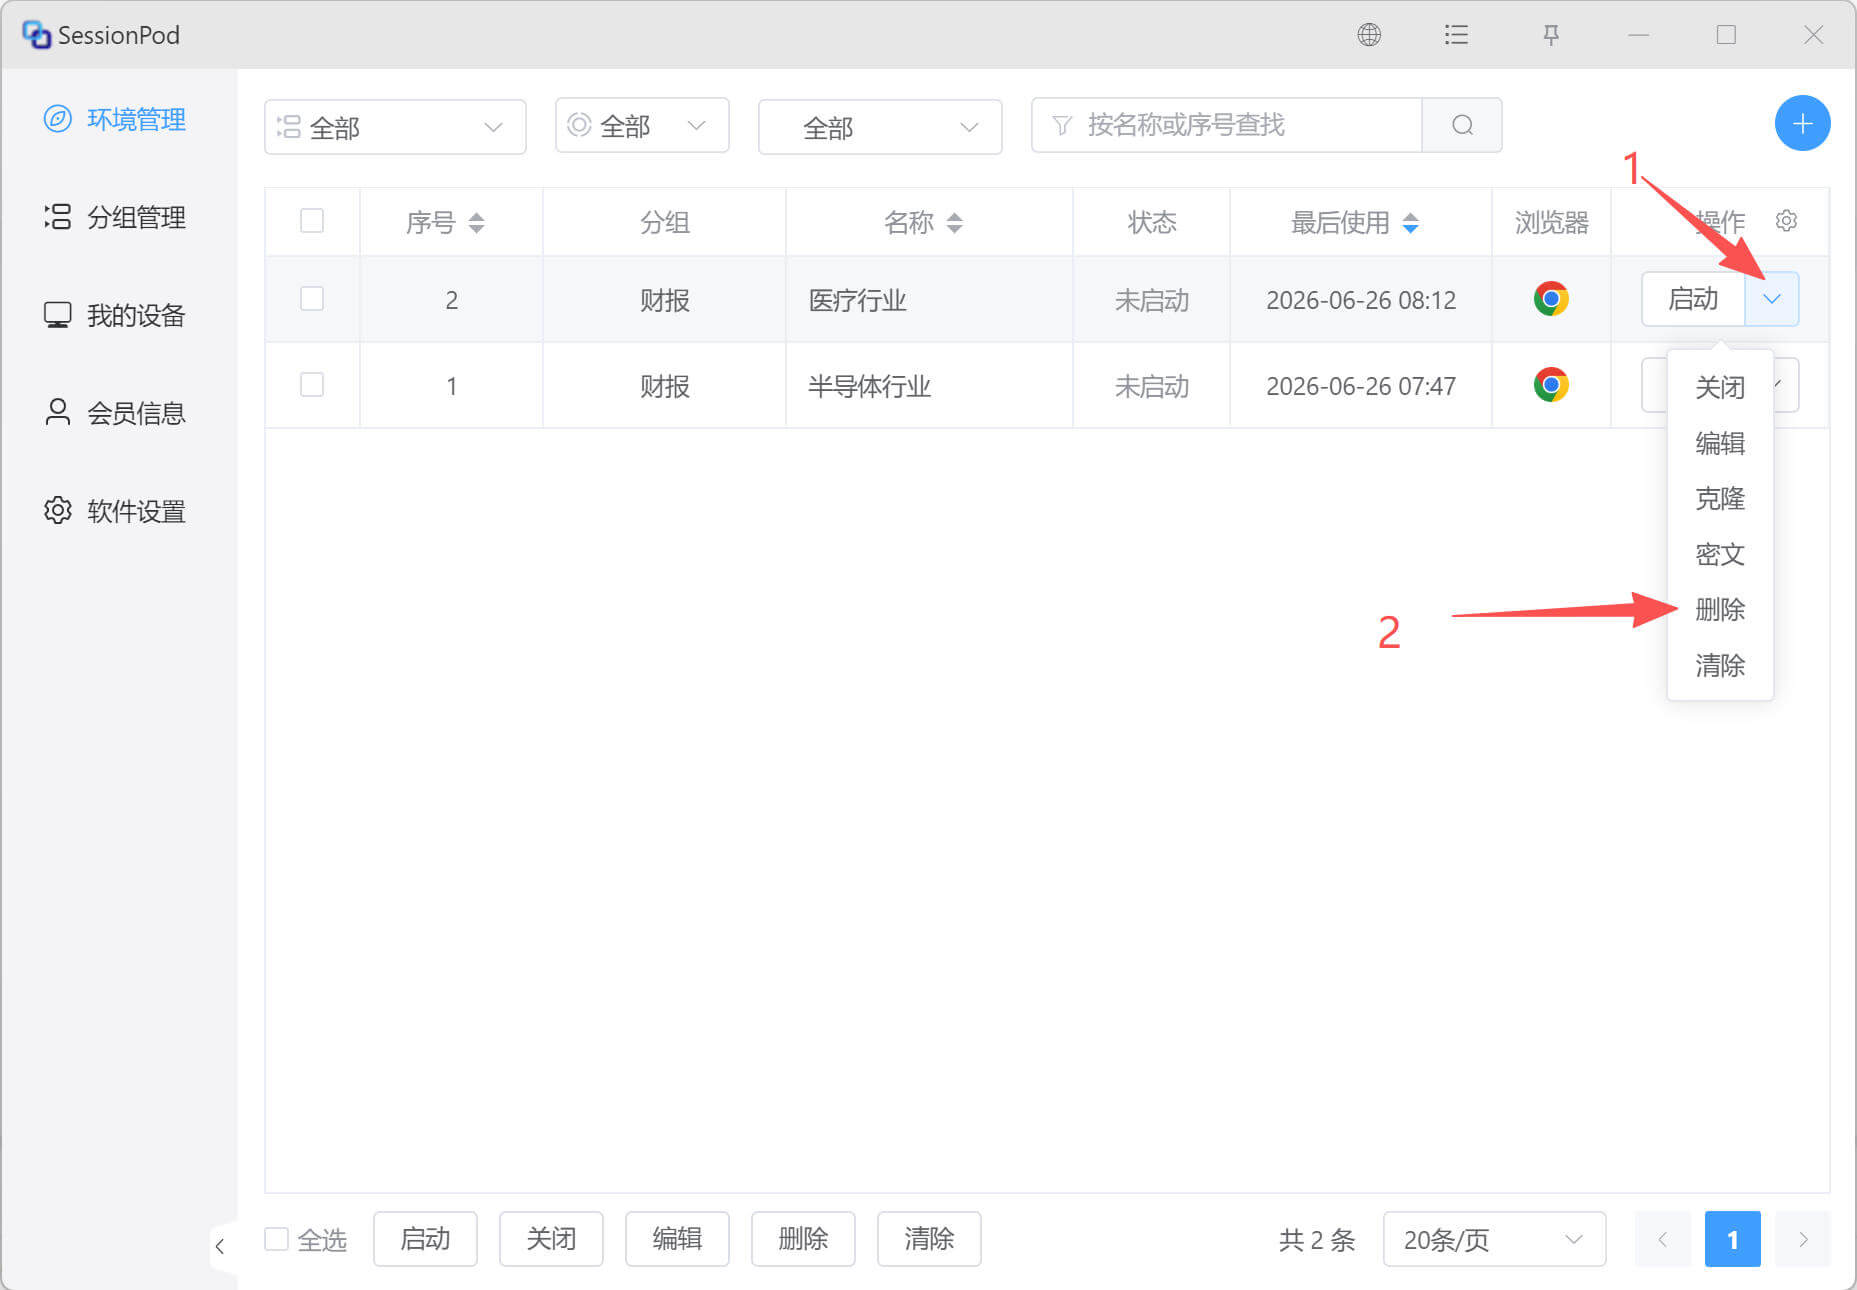Select 清除 in the dropdown menu
The height and width of the screenshot is (1290, 1857).
pyautogui.click(x=1720, y=665)
